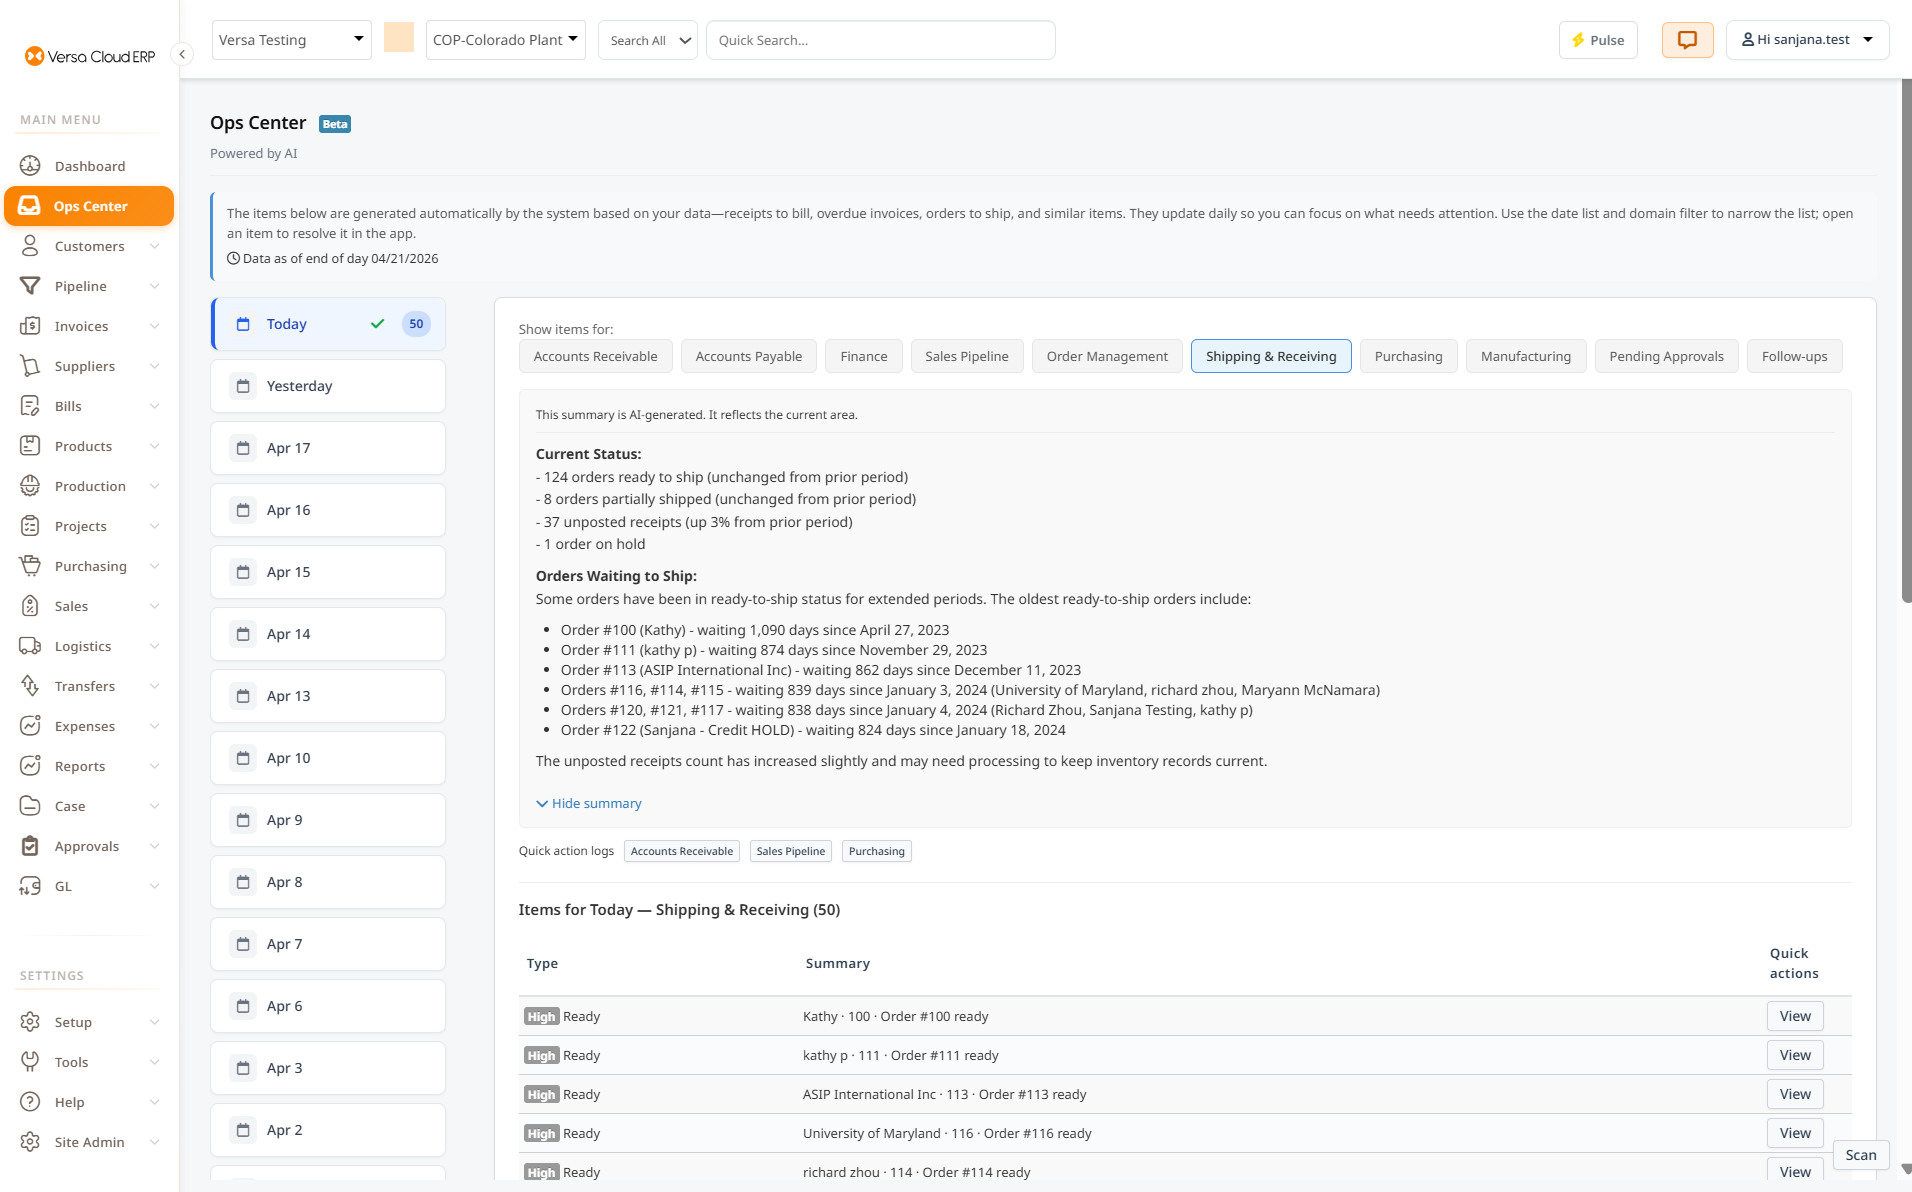Select the Order Management filter tab
Viewport: 1912px width, 1192px height.
click(1107, 356)
